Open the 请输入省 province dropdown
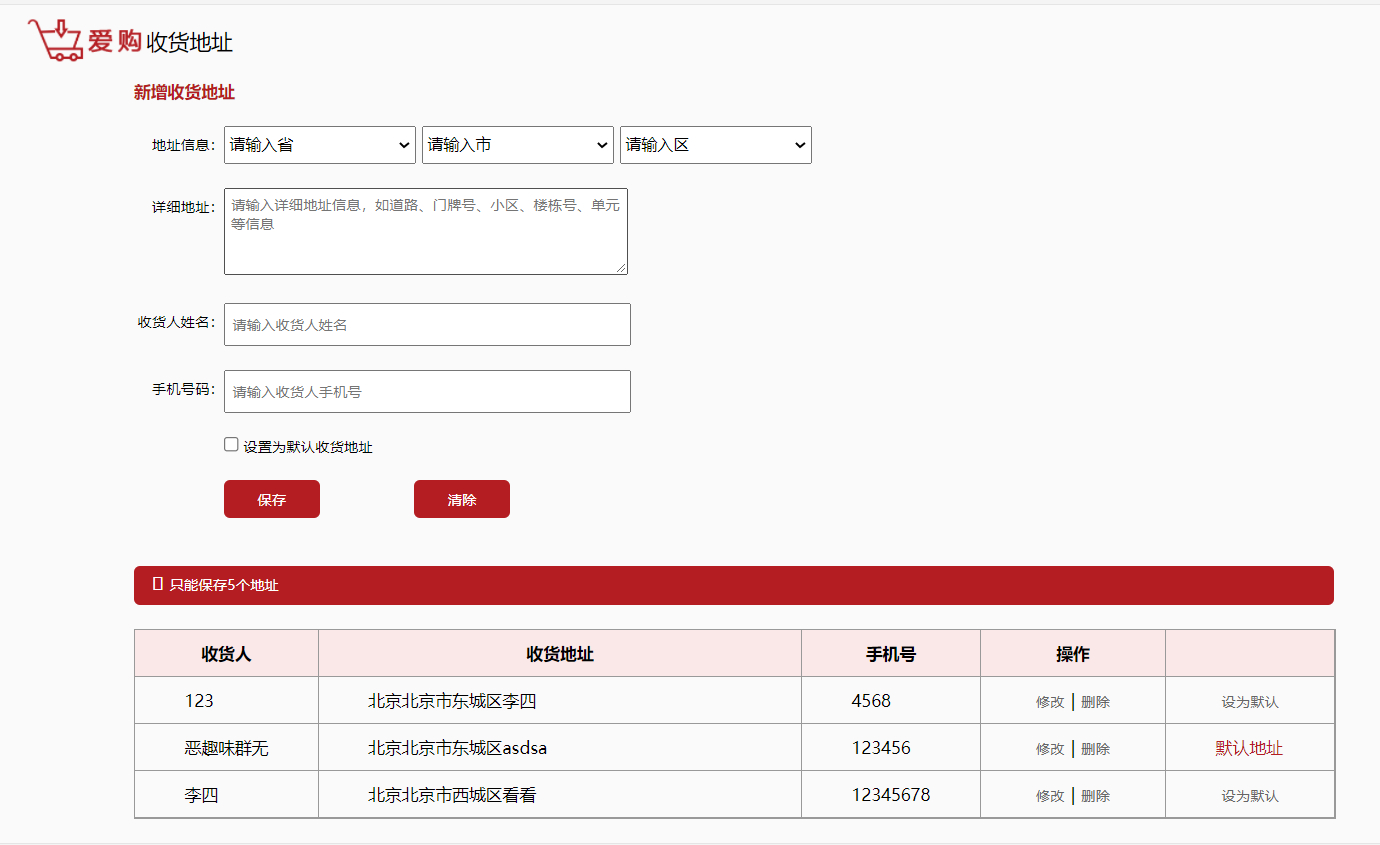Screen dimensions: 1380x845 pos(319,144)
